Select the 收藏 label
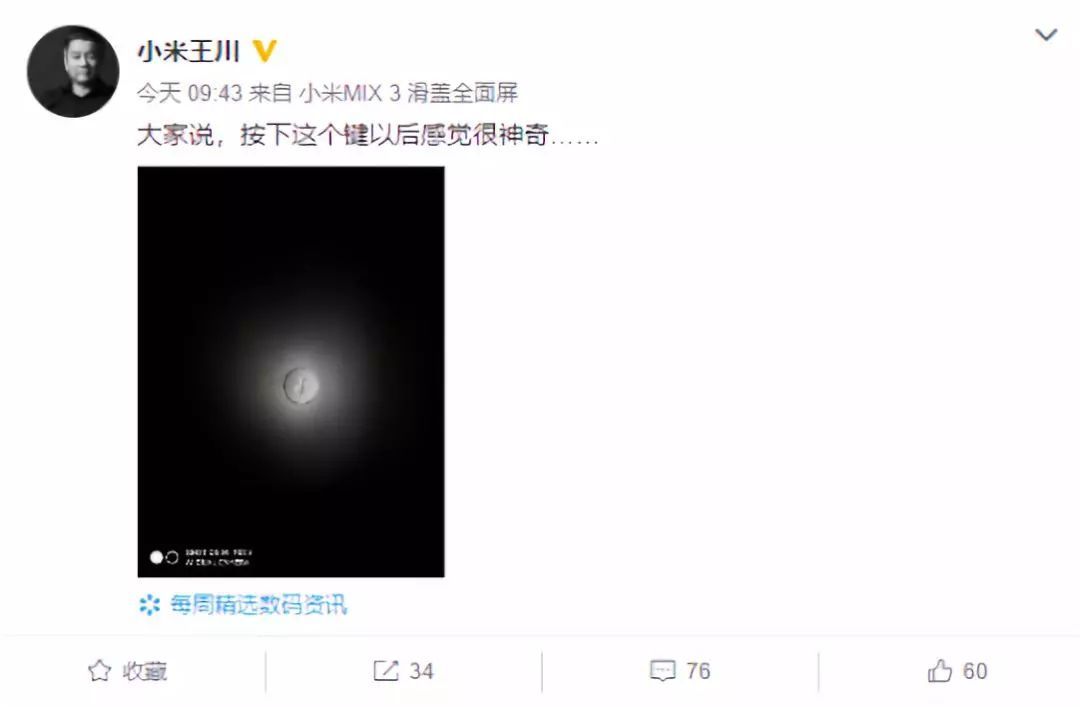Image resolution: width=1080 pixels, height=707 pixels. tap(145, 670)
